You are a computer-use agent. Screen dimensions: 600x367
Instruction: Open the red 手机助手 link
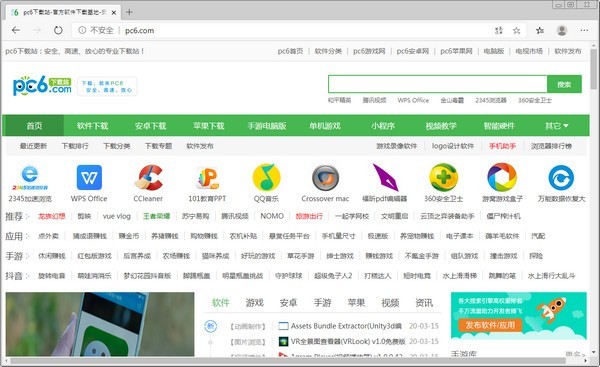[x=502, y=146]
